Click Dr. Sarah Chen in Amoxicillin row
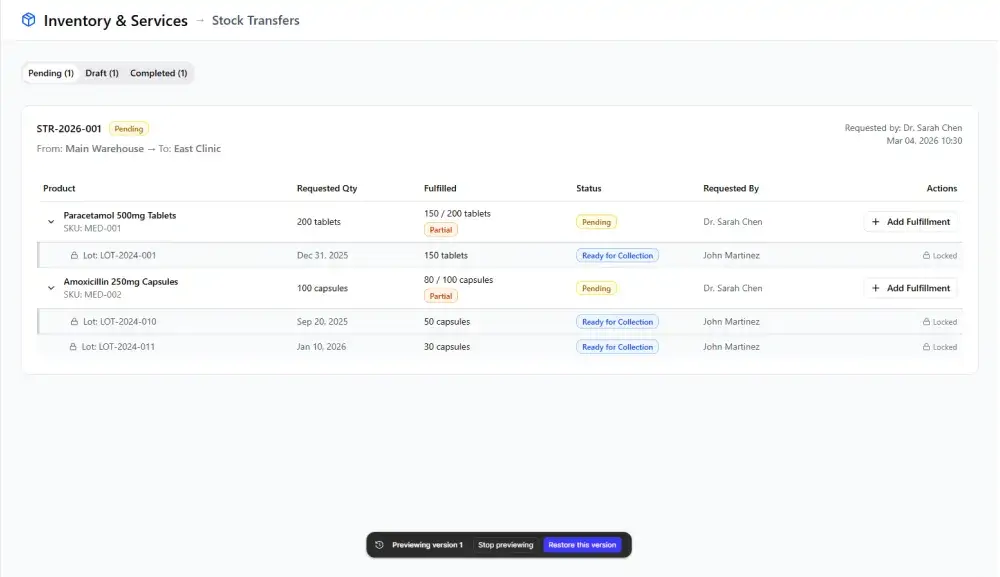Screen dimensions: 1000x577 coord(733,288)
